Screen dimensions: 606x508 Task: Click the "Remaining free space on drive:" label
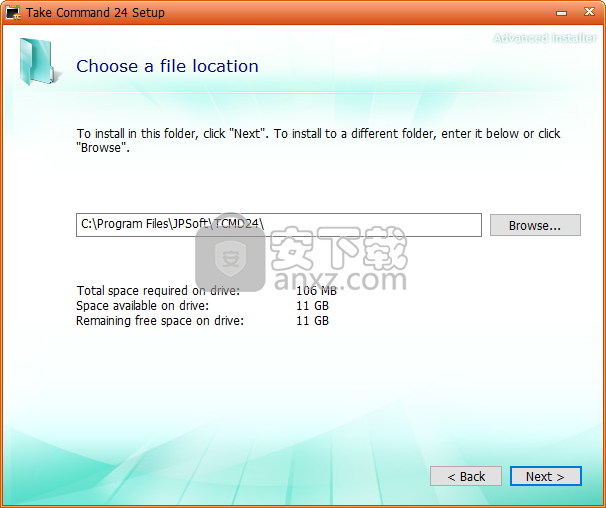point(160,321)
